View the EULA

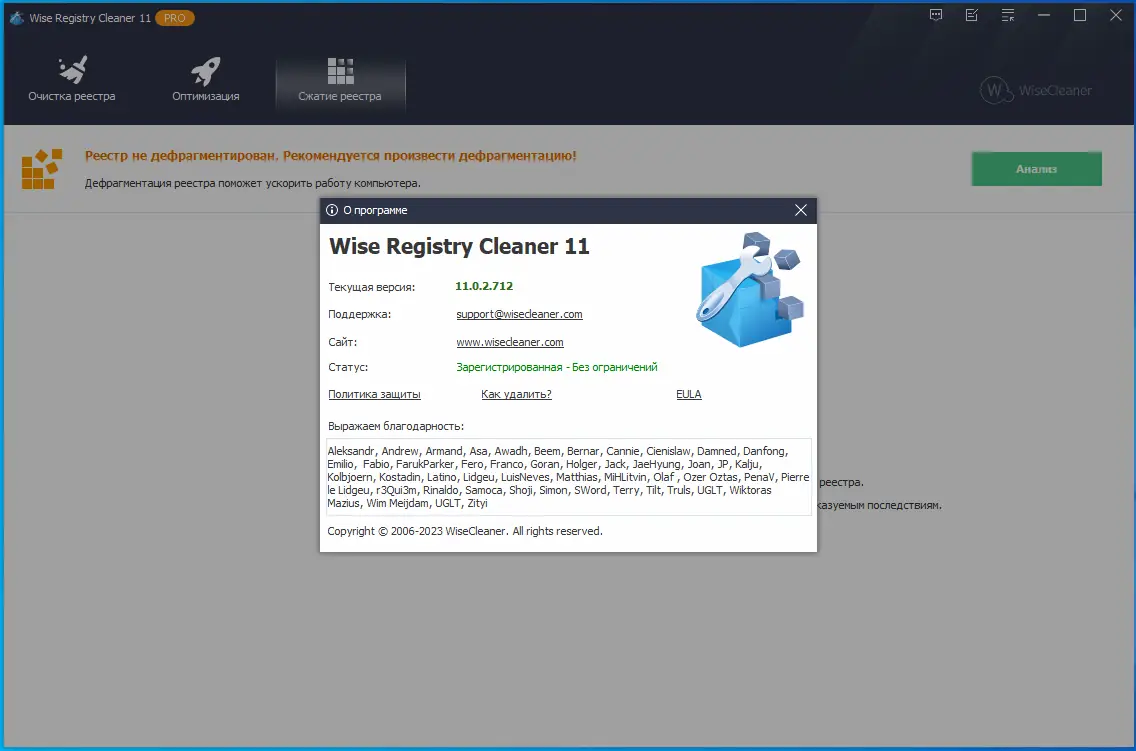click(688, 394)
